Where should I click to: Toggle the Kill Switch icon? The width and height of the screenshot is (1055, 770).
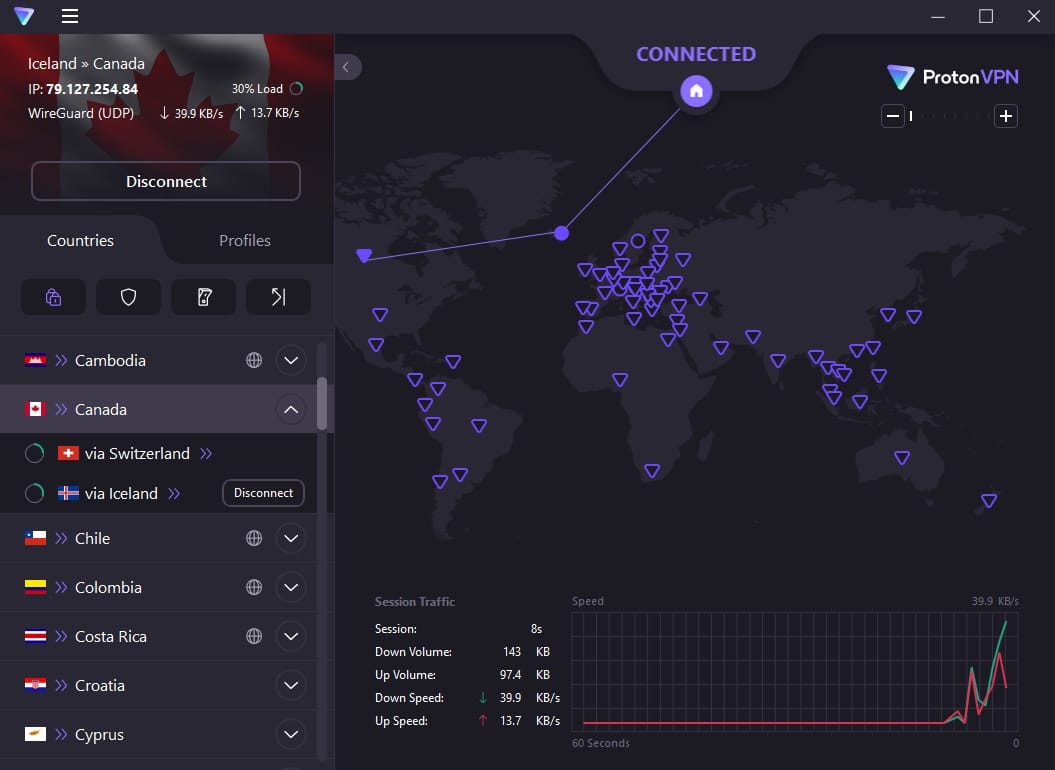pos(204,297)
